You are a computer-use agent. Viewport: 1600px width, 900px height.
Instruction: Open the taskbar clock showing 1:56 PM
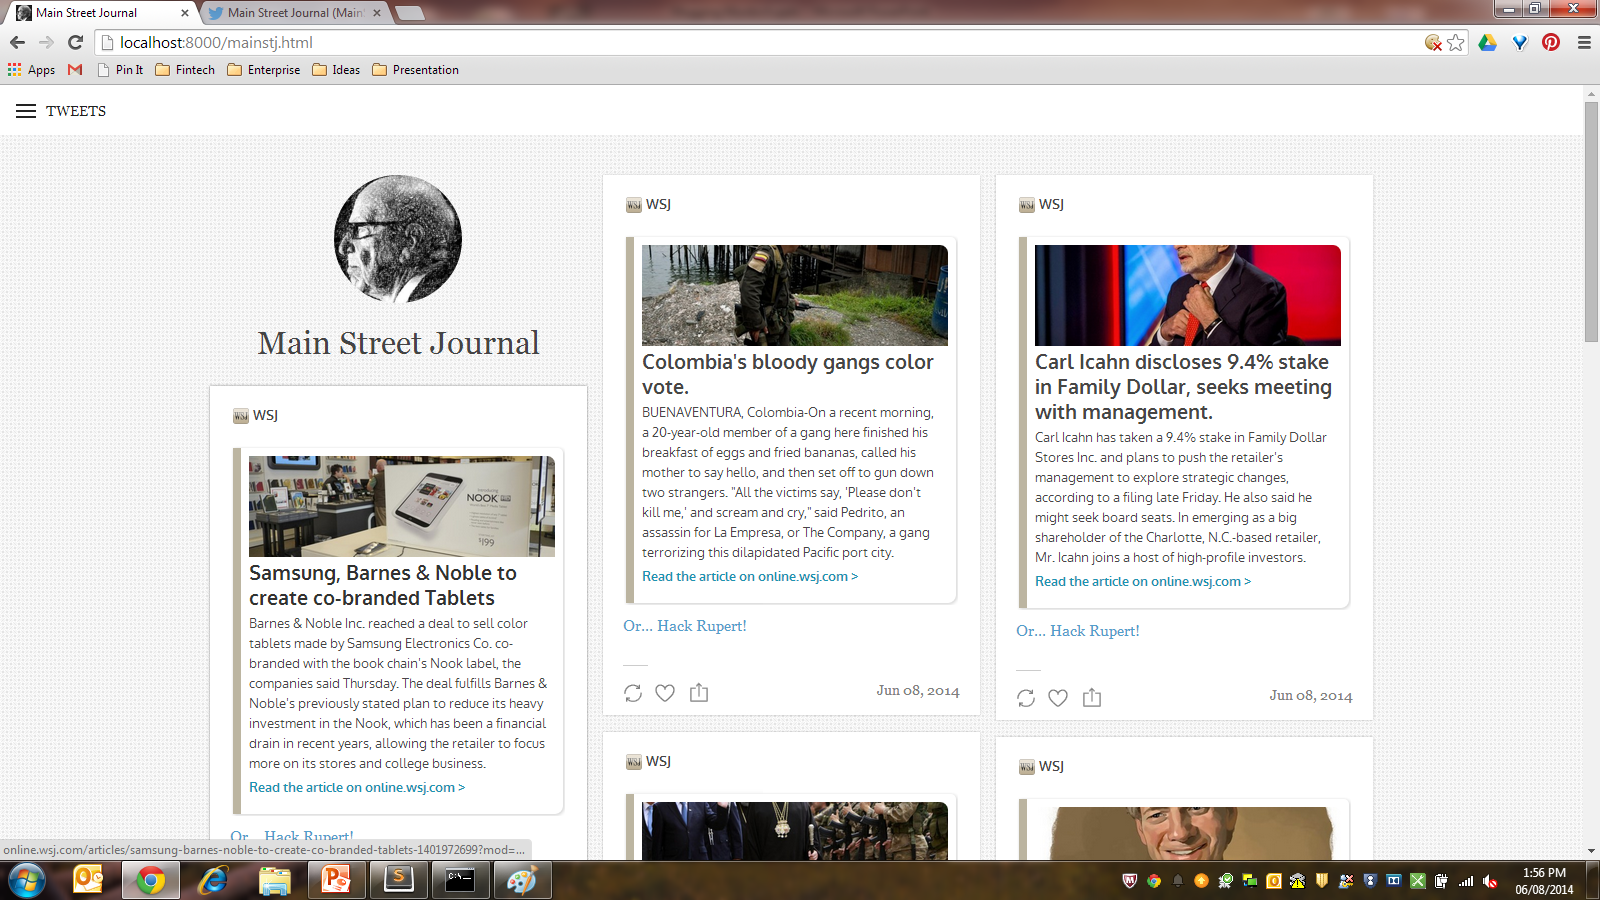pos(1544,881)
